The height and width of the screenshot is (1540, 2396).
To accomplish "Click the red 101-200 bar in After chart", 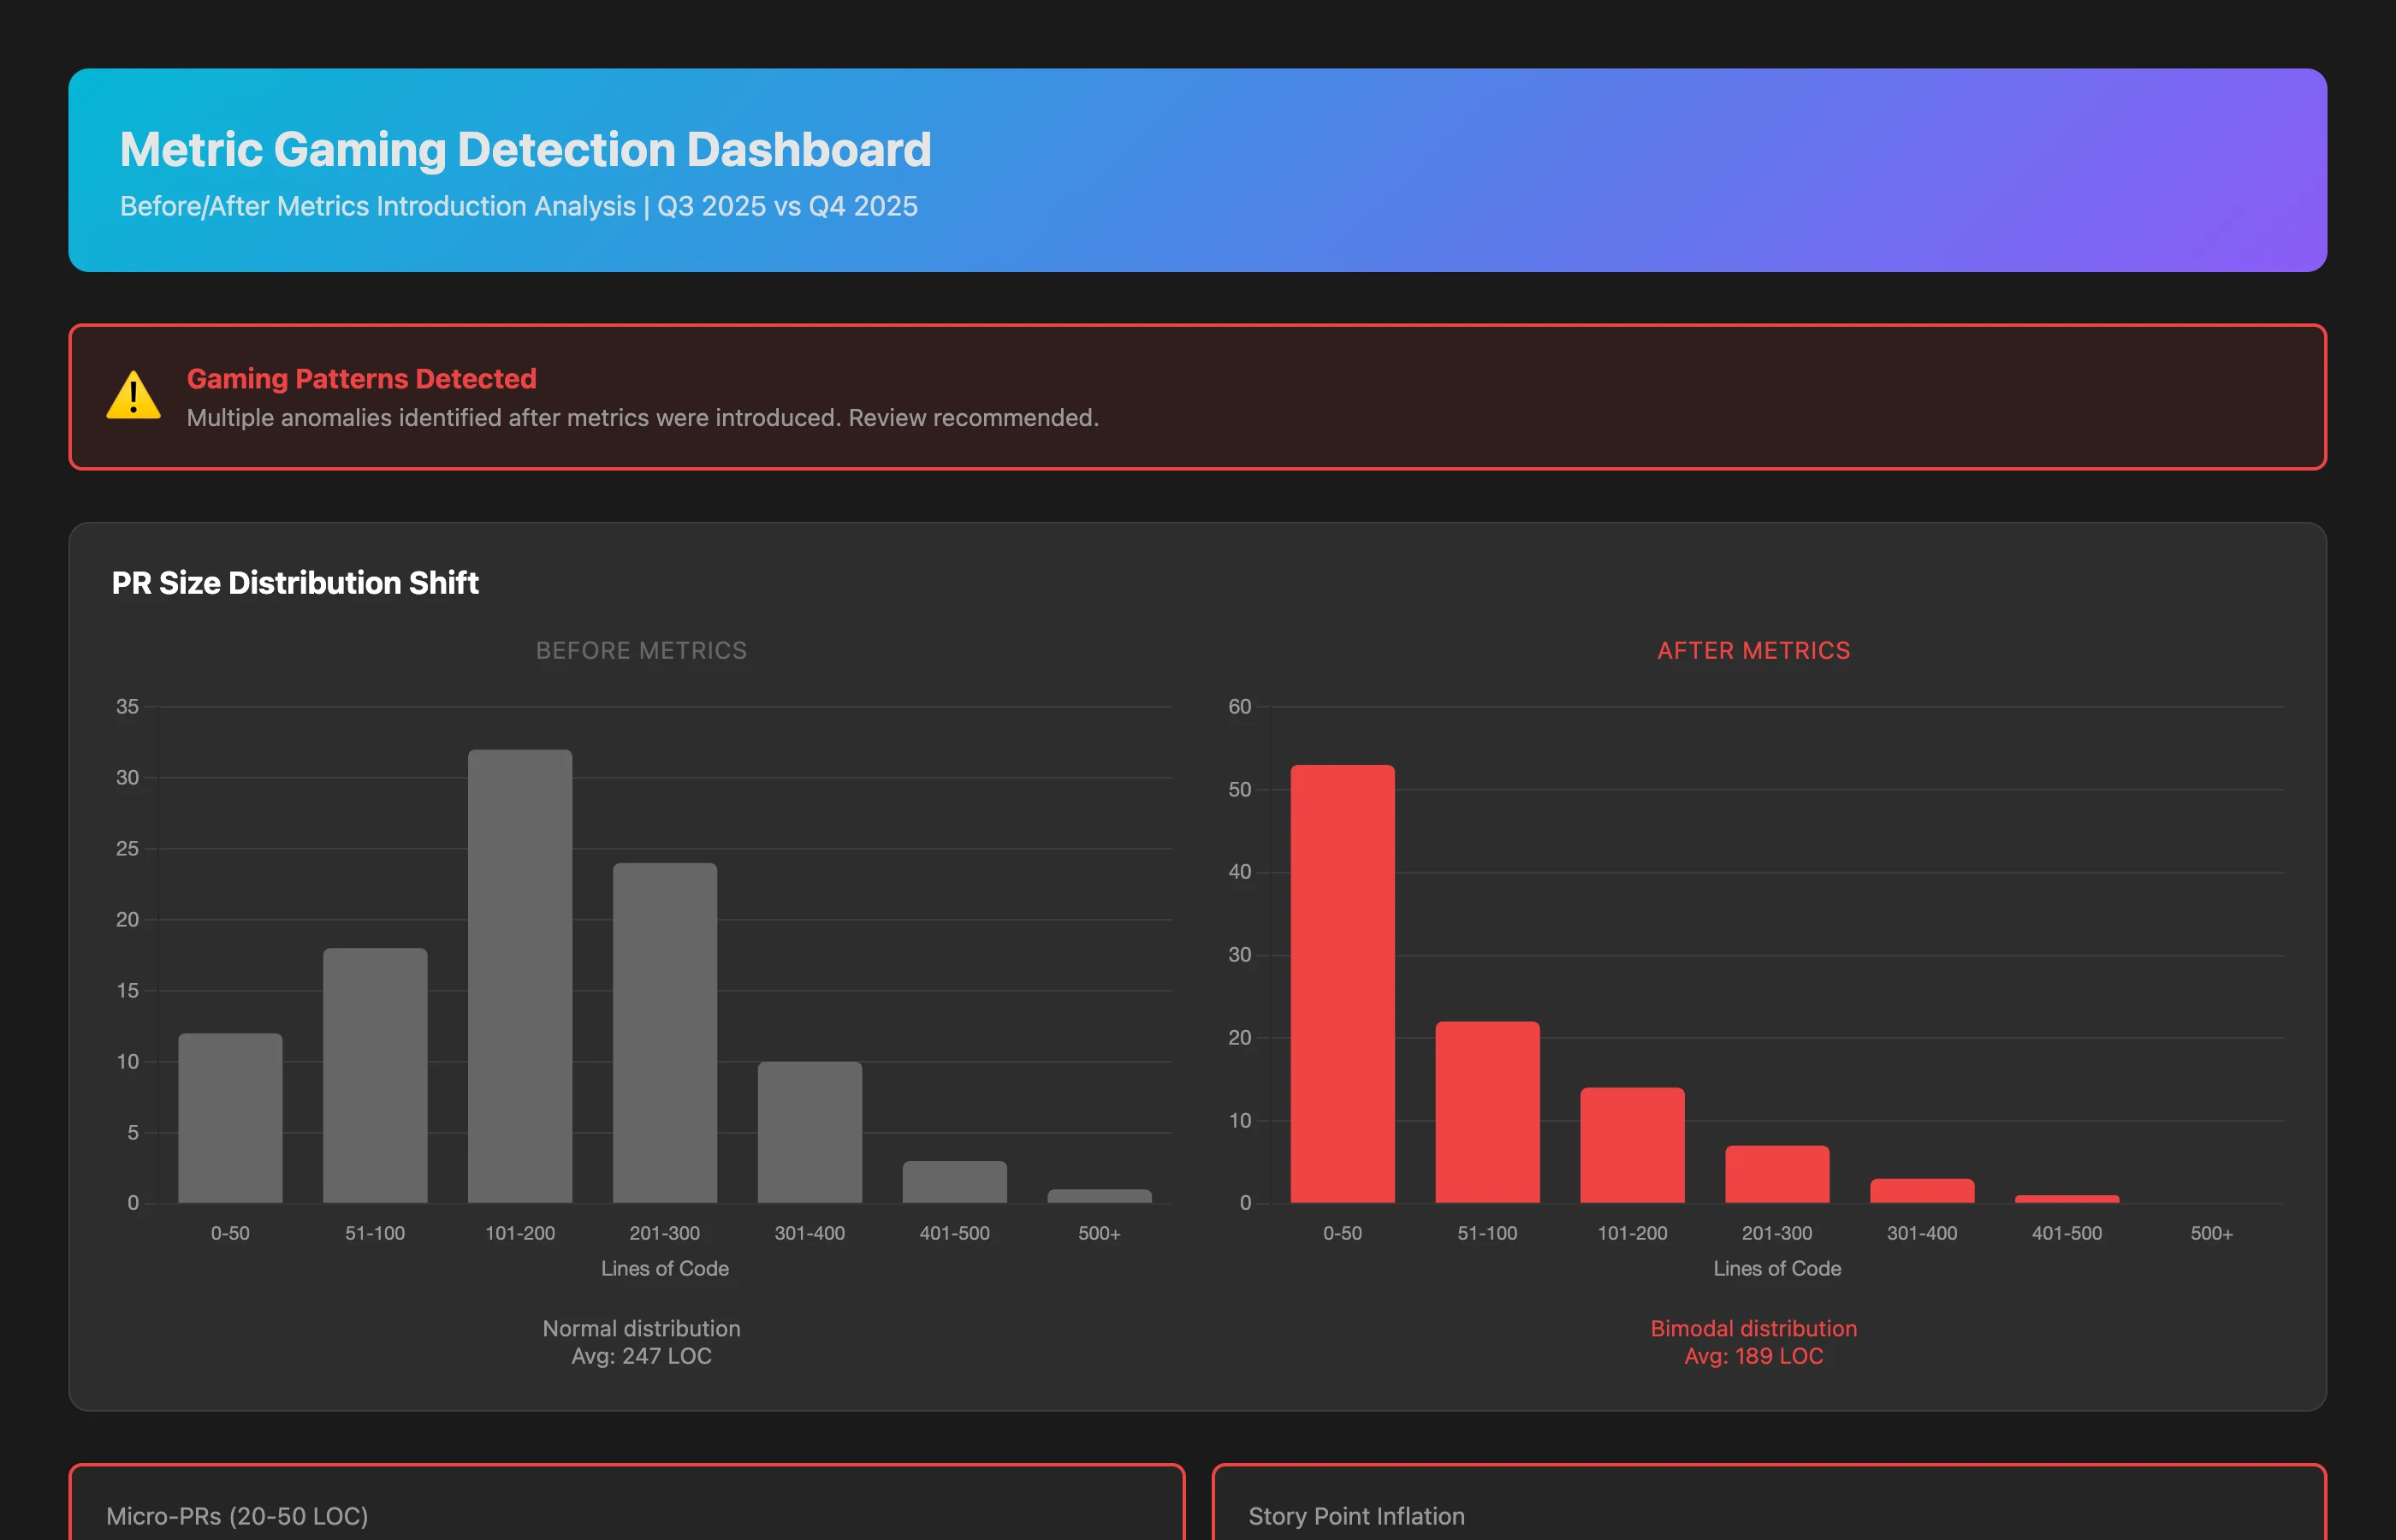I will click(x=1632, y=1145).
